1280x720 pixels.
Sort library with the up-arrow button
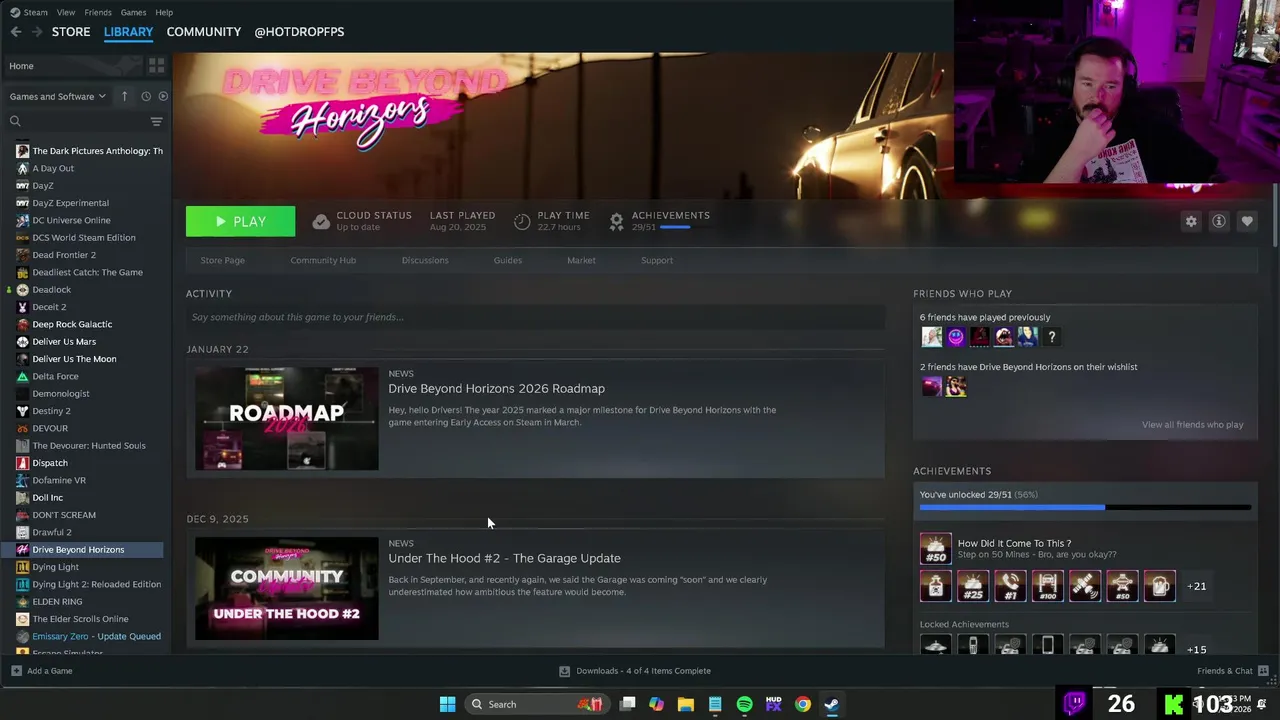[124, 96]
